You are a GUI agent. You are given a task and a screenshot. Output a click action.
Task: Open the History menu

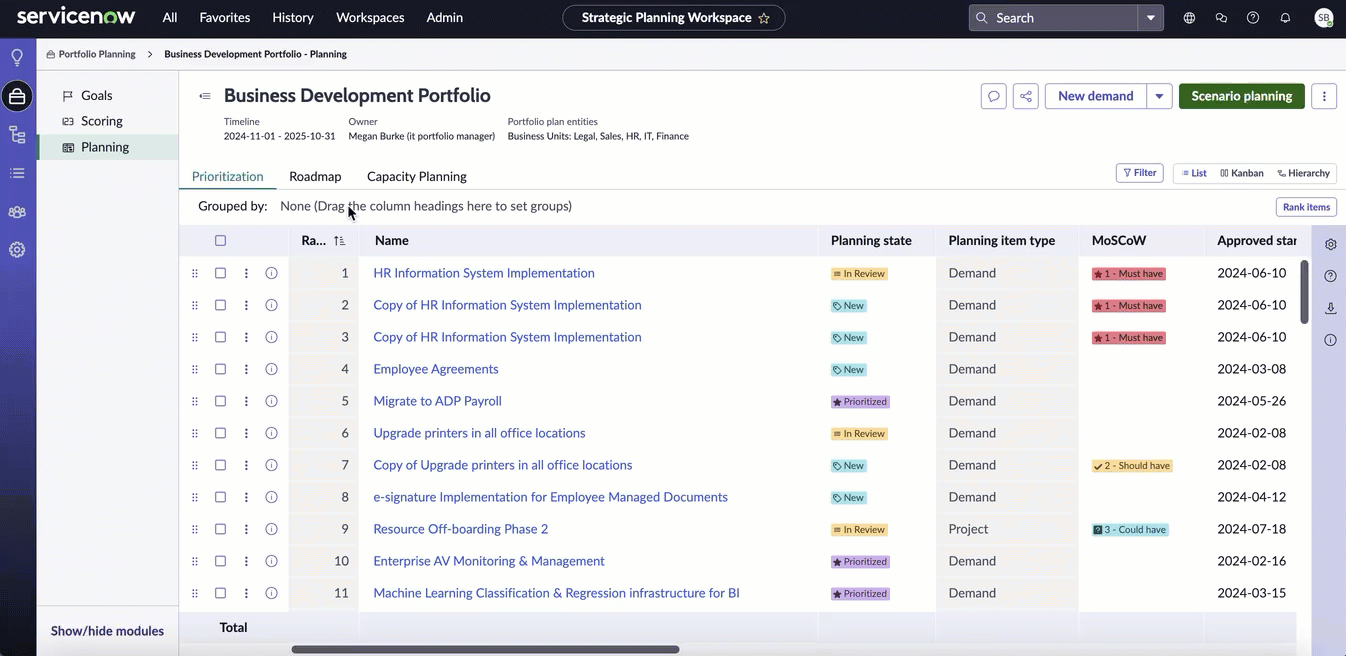click(293, 18)
